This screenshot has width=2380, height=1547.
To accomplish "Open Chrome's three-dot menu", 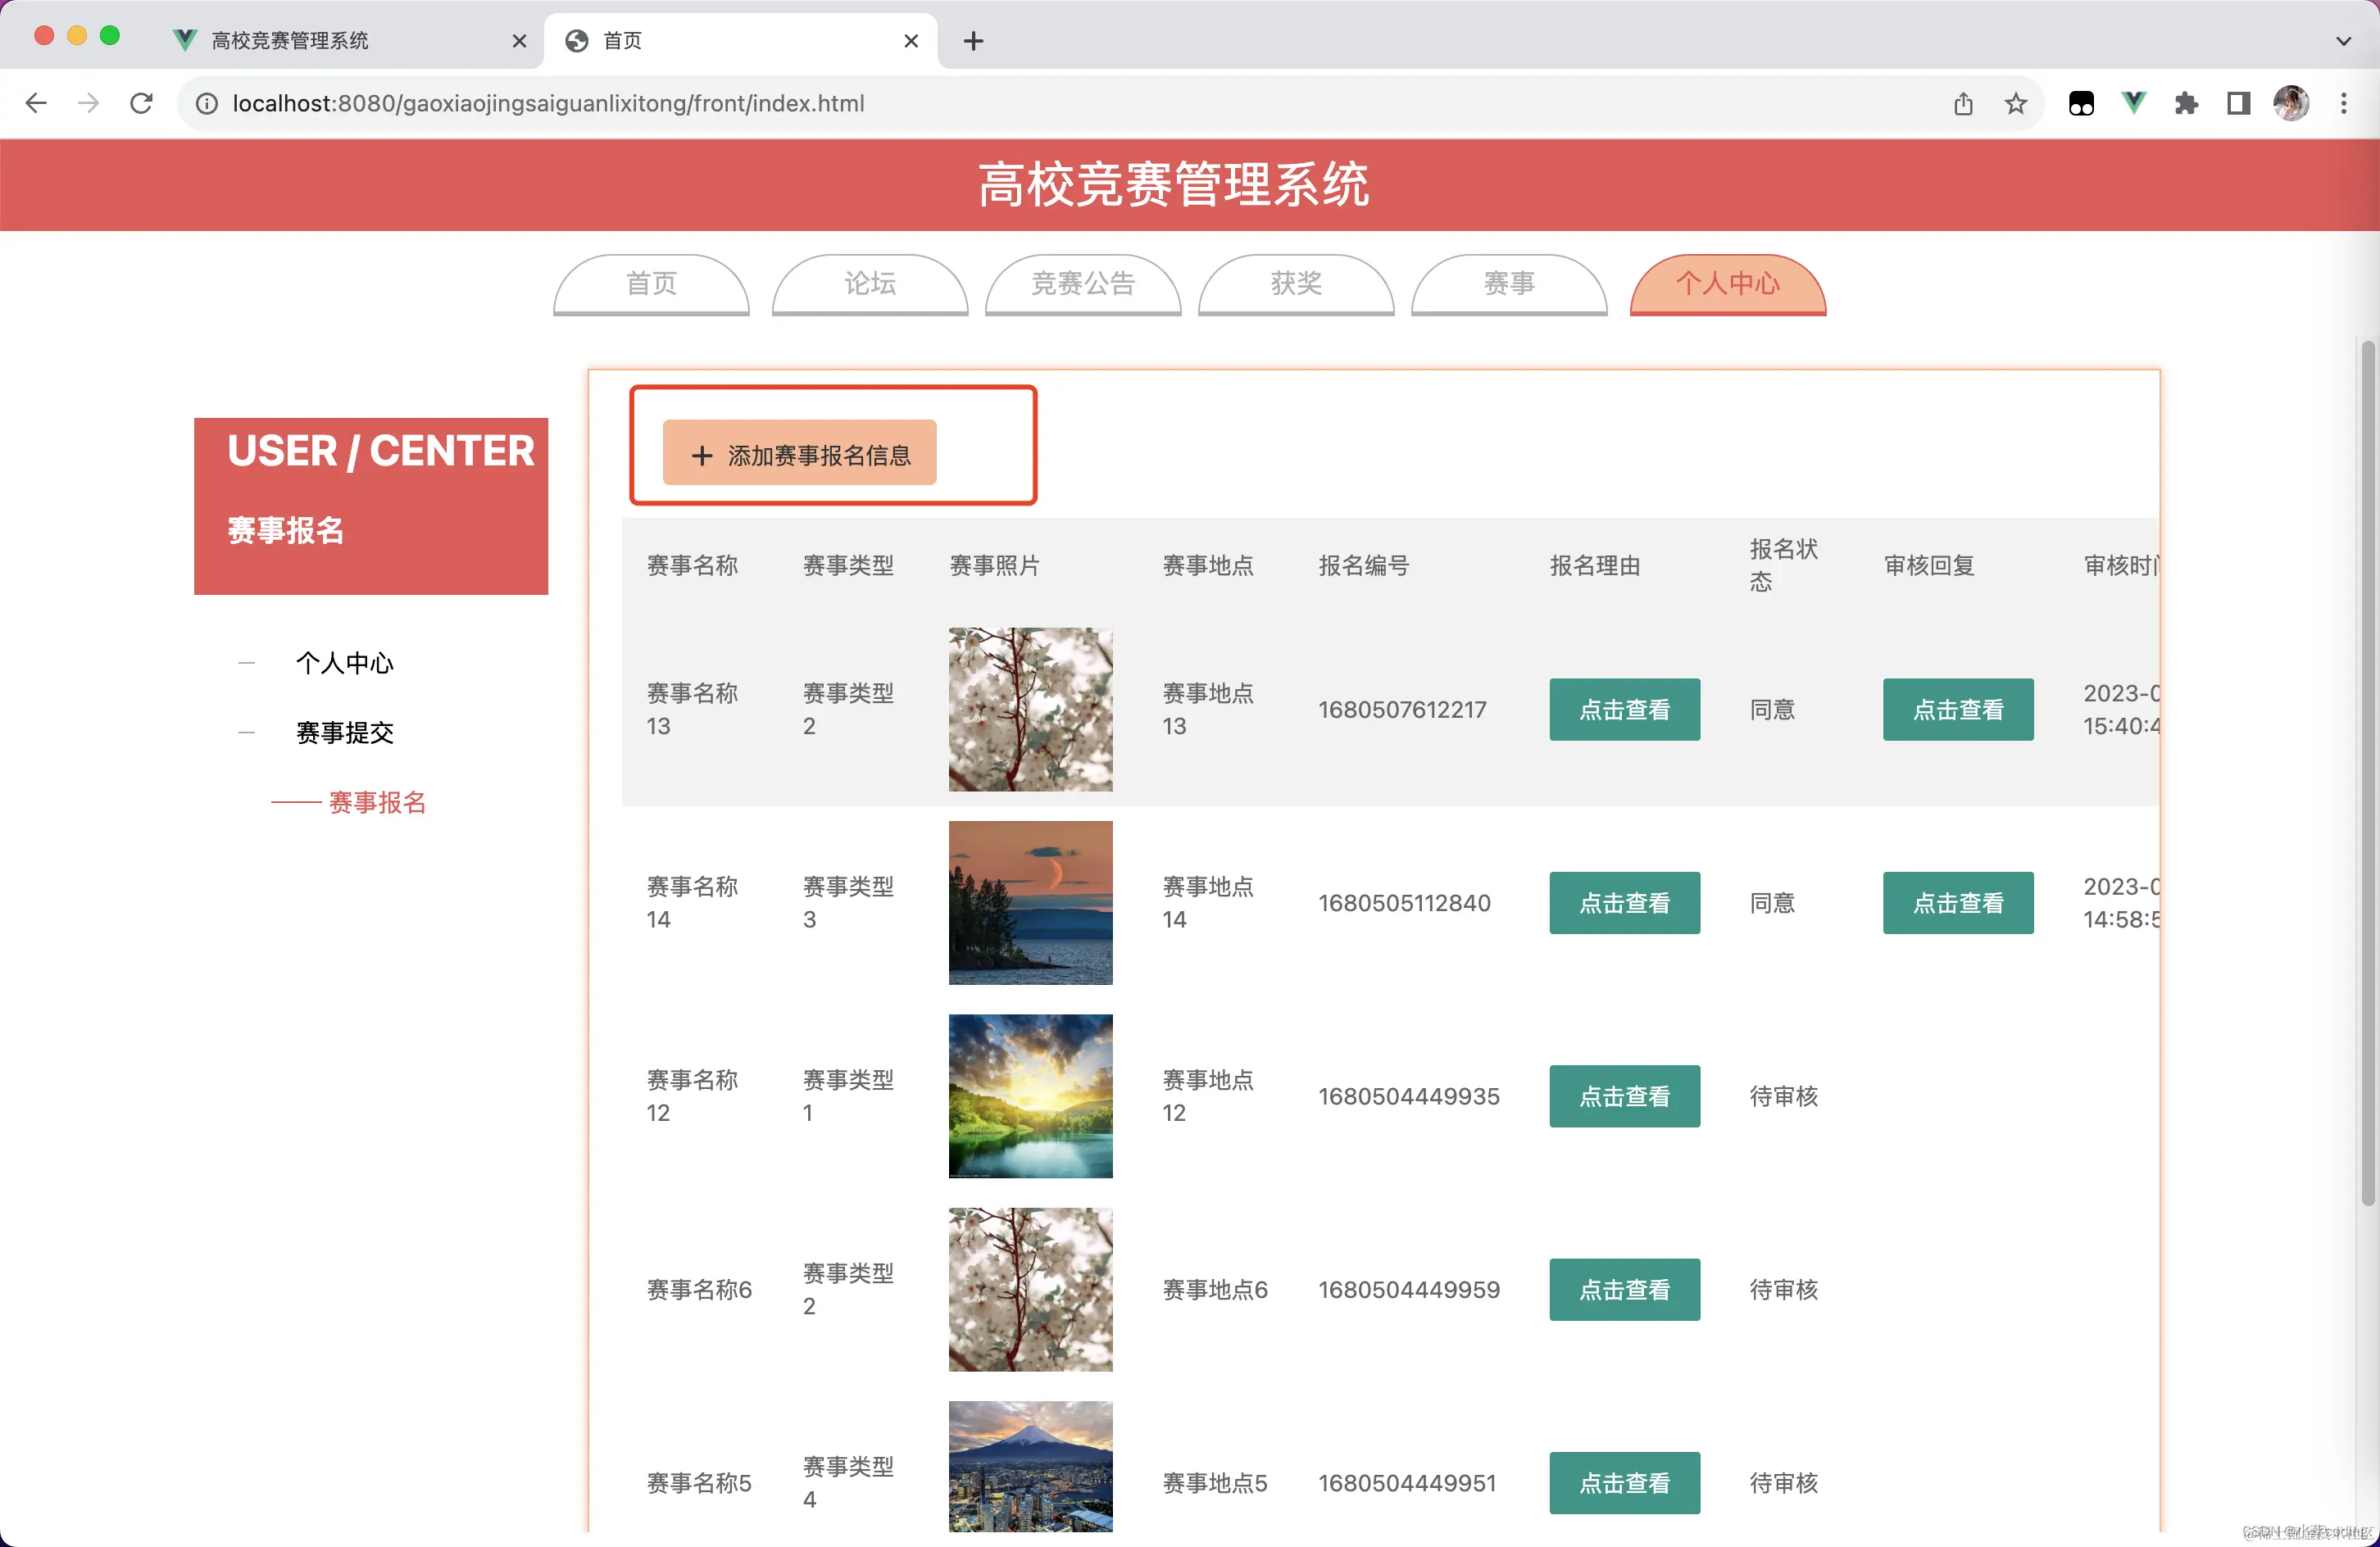I will (x=2345, y=103).
